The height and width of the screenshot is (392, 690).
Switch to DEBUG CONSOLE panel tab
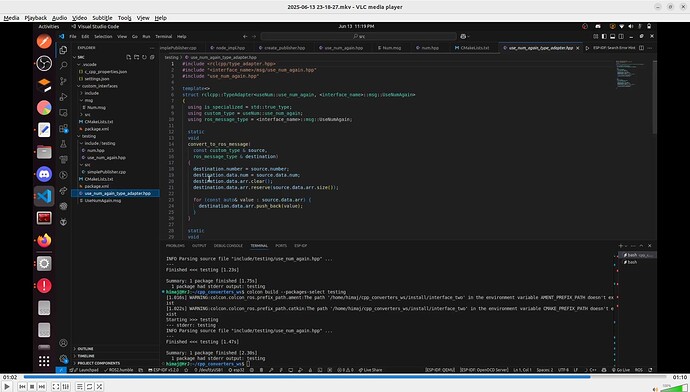(228, 245)
